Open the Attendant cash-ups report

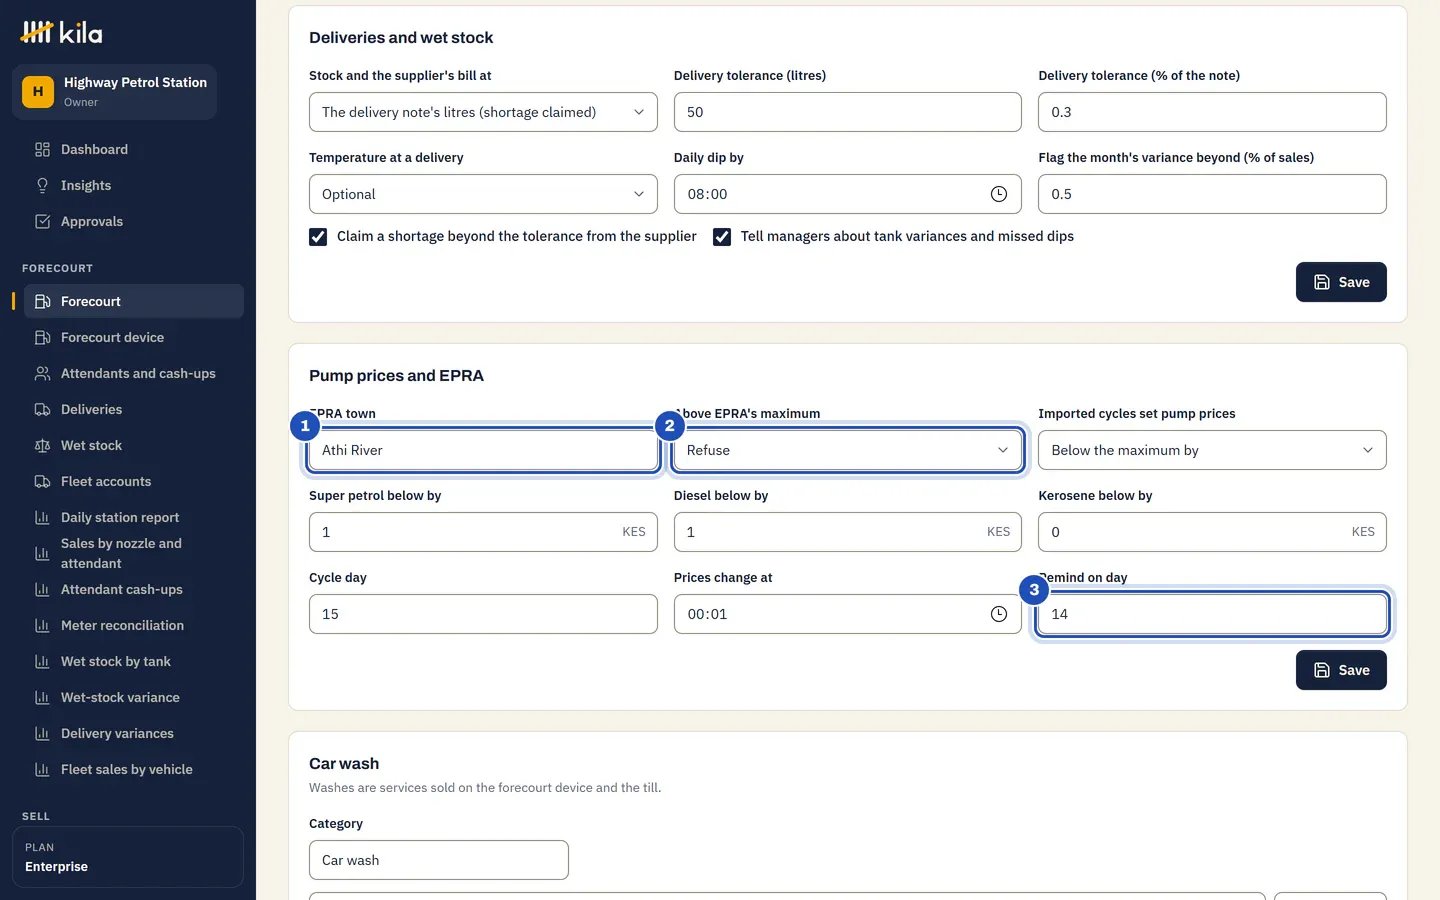click(x=134, y=589)
